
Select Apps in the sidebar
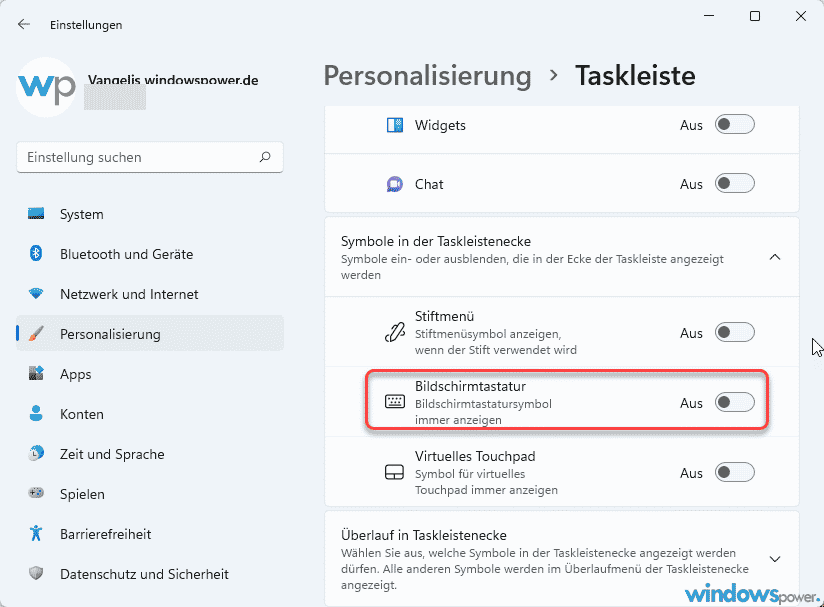(75, 374)
